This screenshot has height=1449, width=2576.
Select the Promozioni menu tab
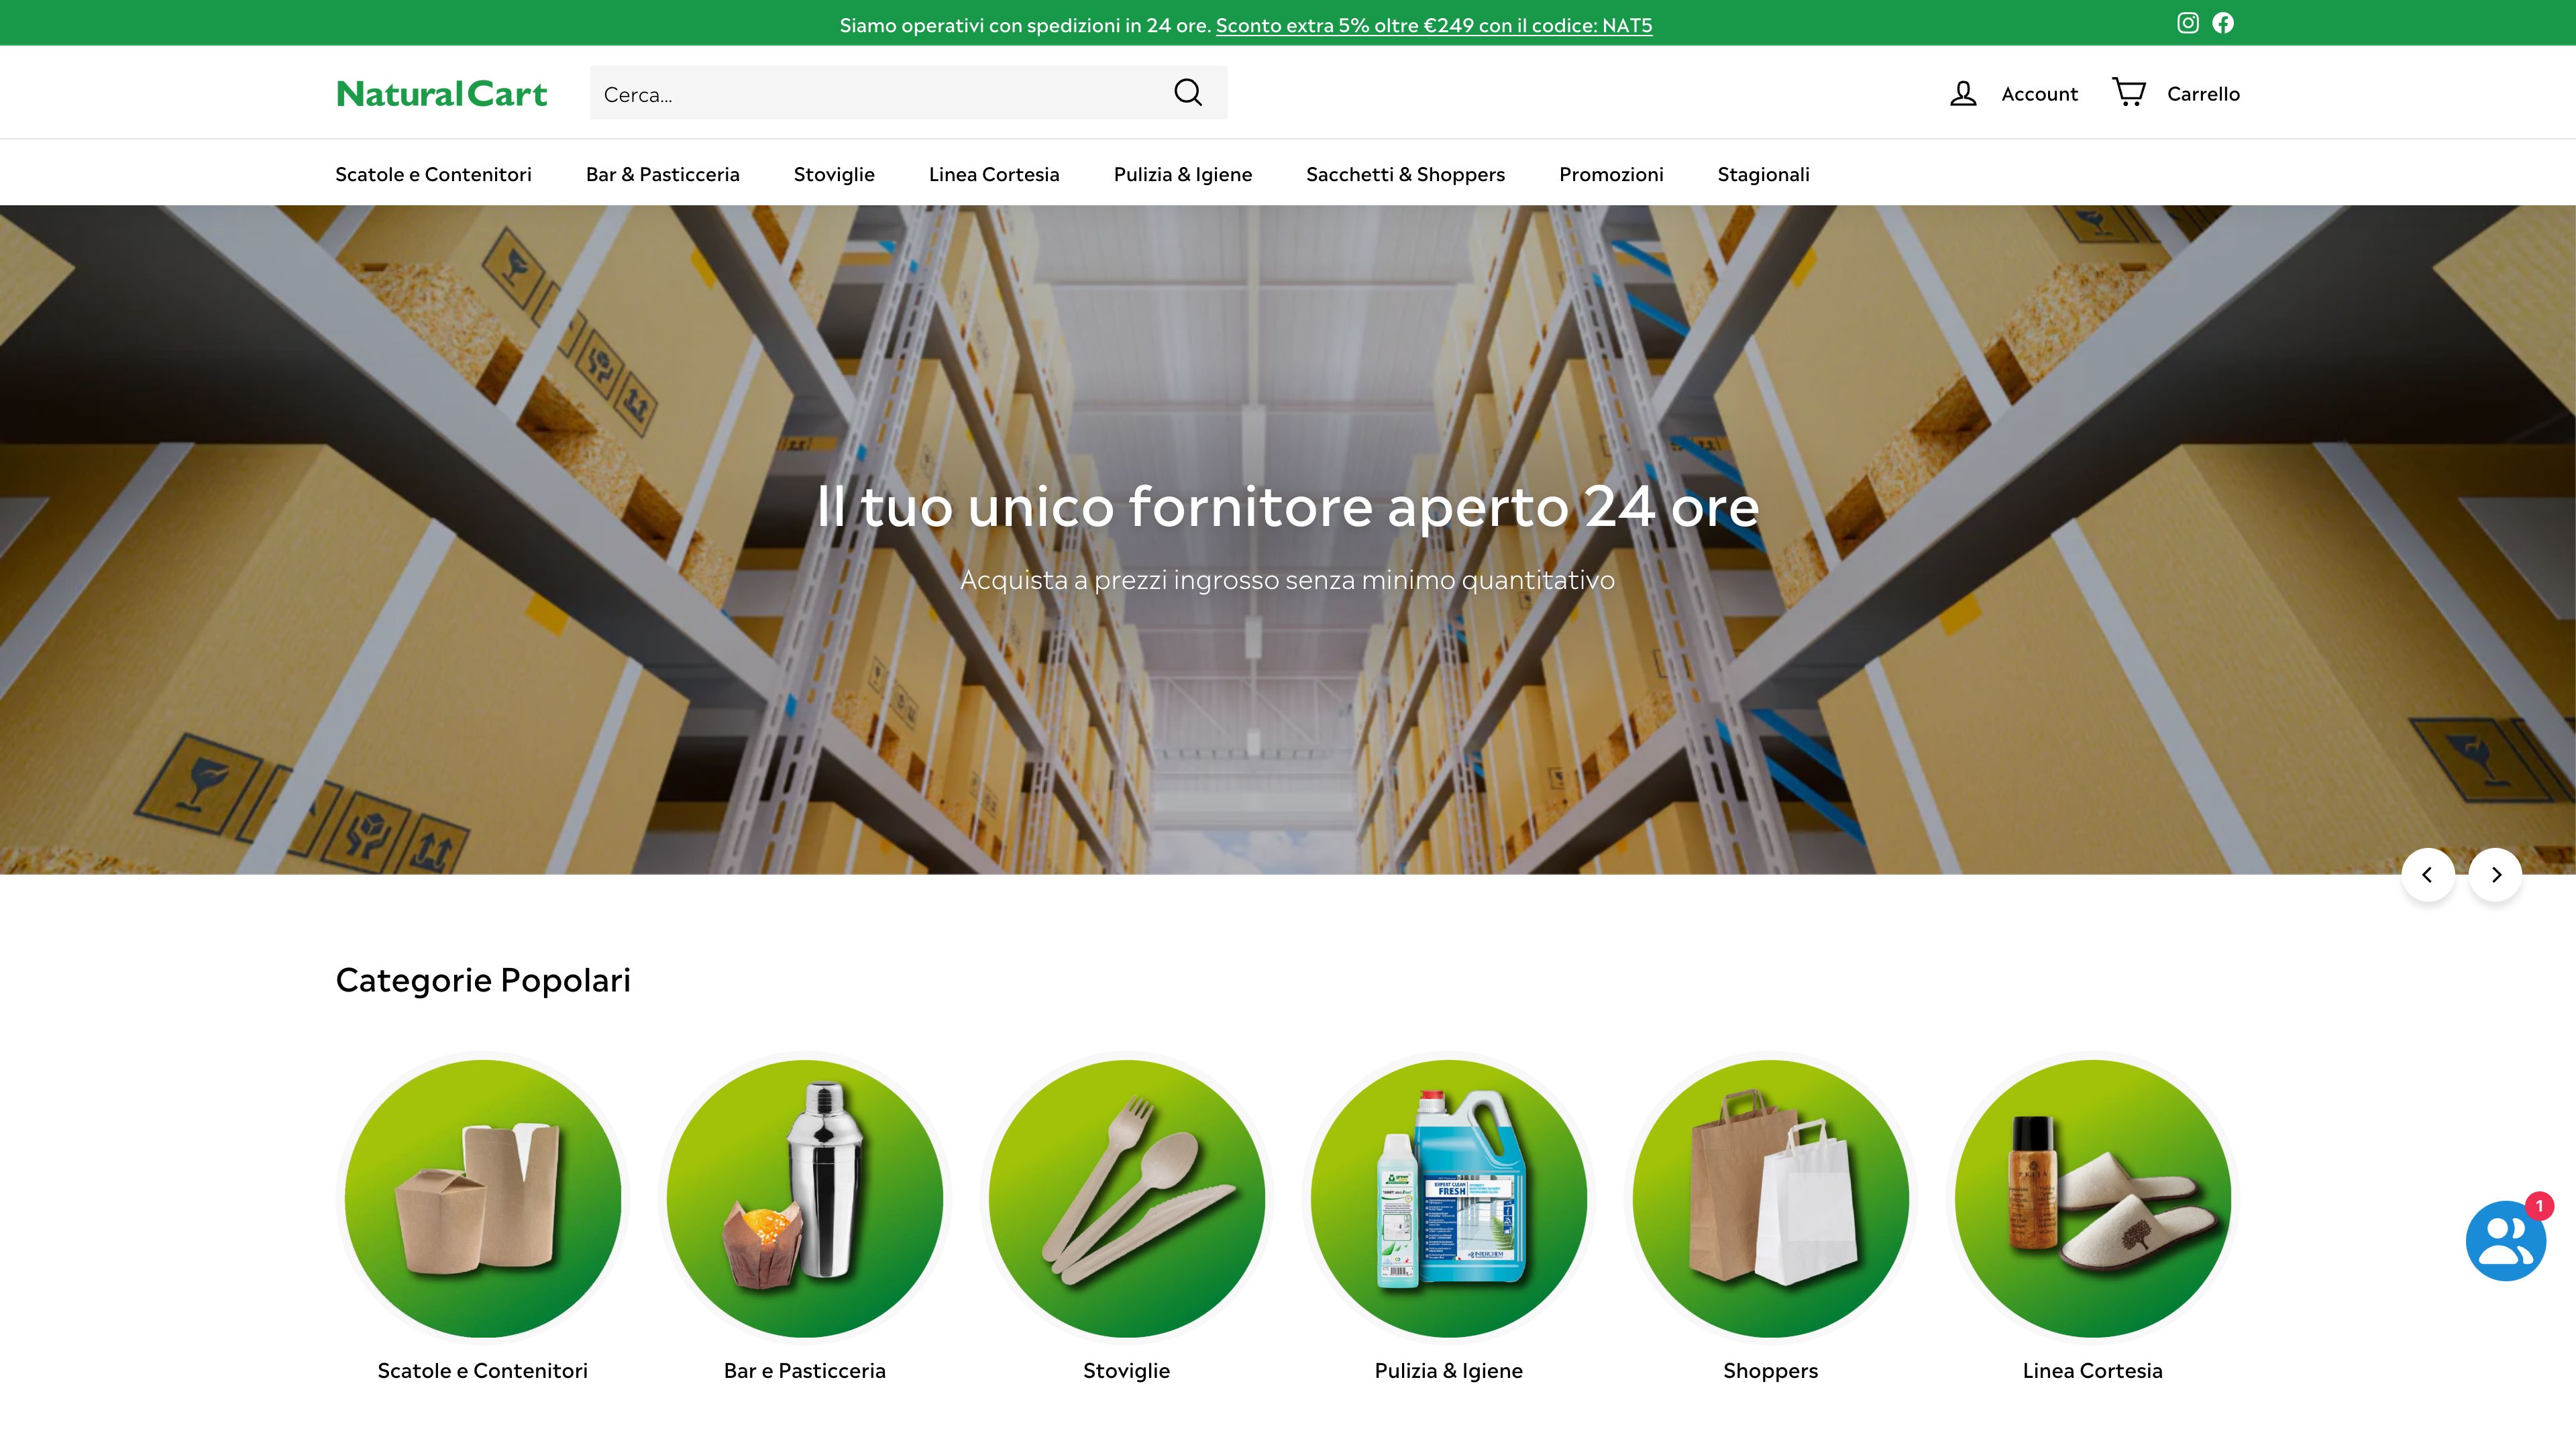[x=1610, y=173]
